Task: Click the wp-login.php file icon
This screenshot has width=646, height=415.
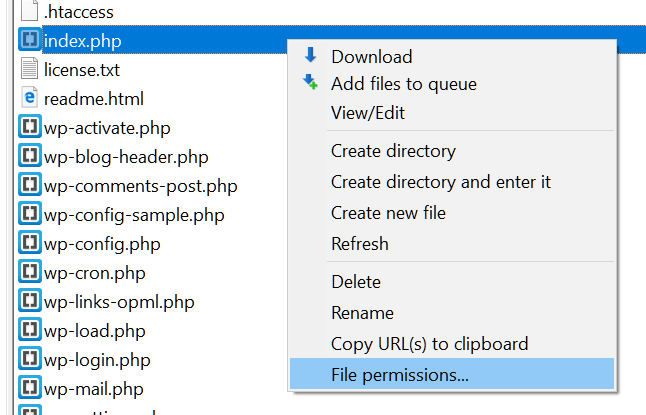Action: click(x=30, y=358)
